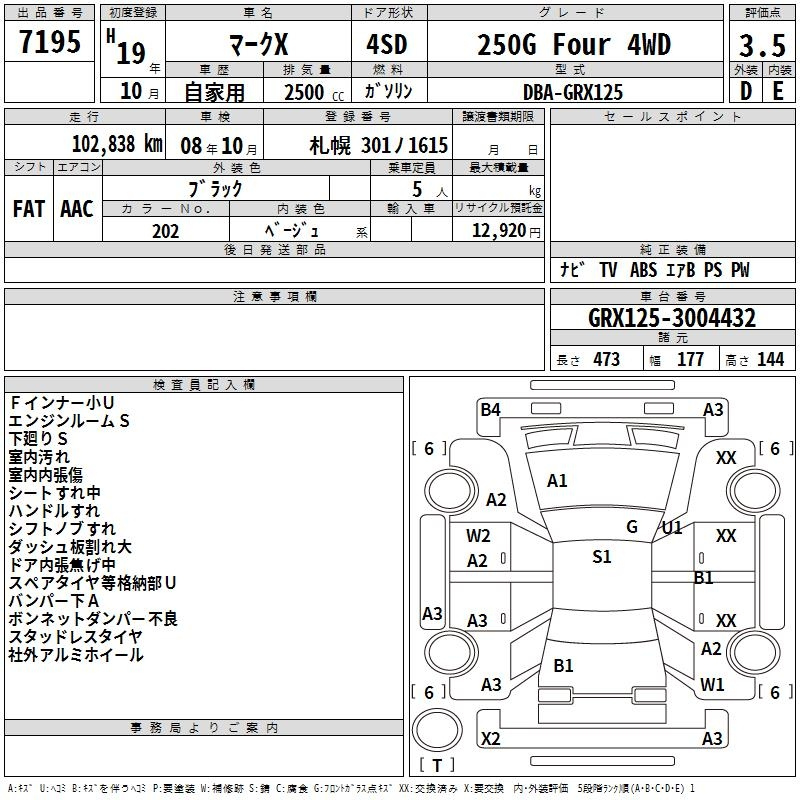The width and height of the screenshot is (800, 800).
Task: Click the spare tire circle icon
Action: (x=437, y=730)
